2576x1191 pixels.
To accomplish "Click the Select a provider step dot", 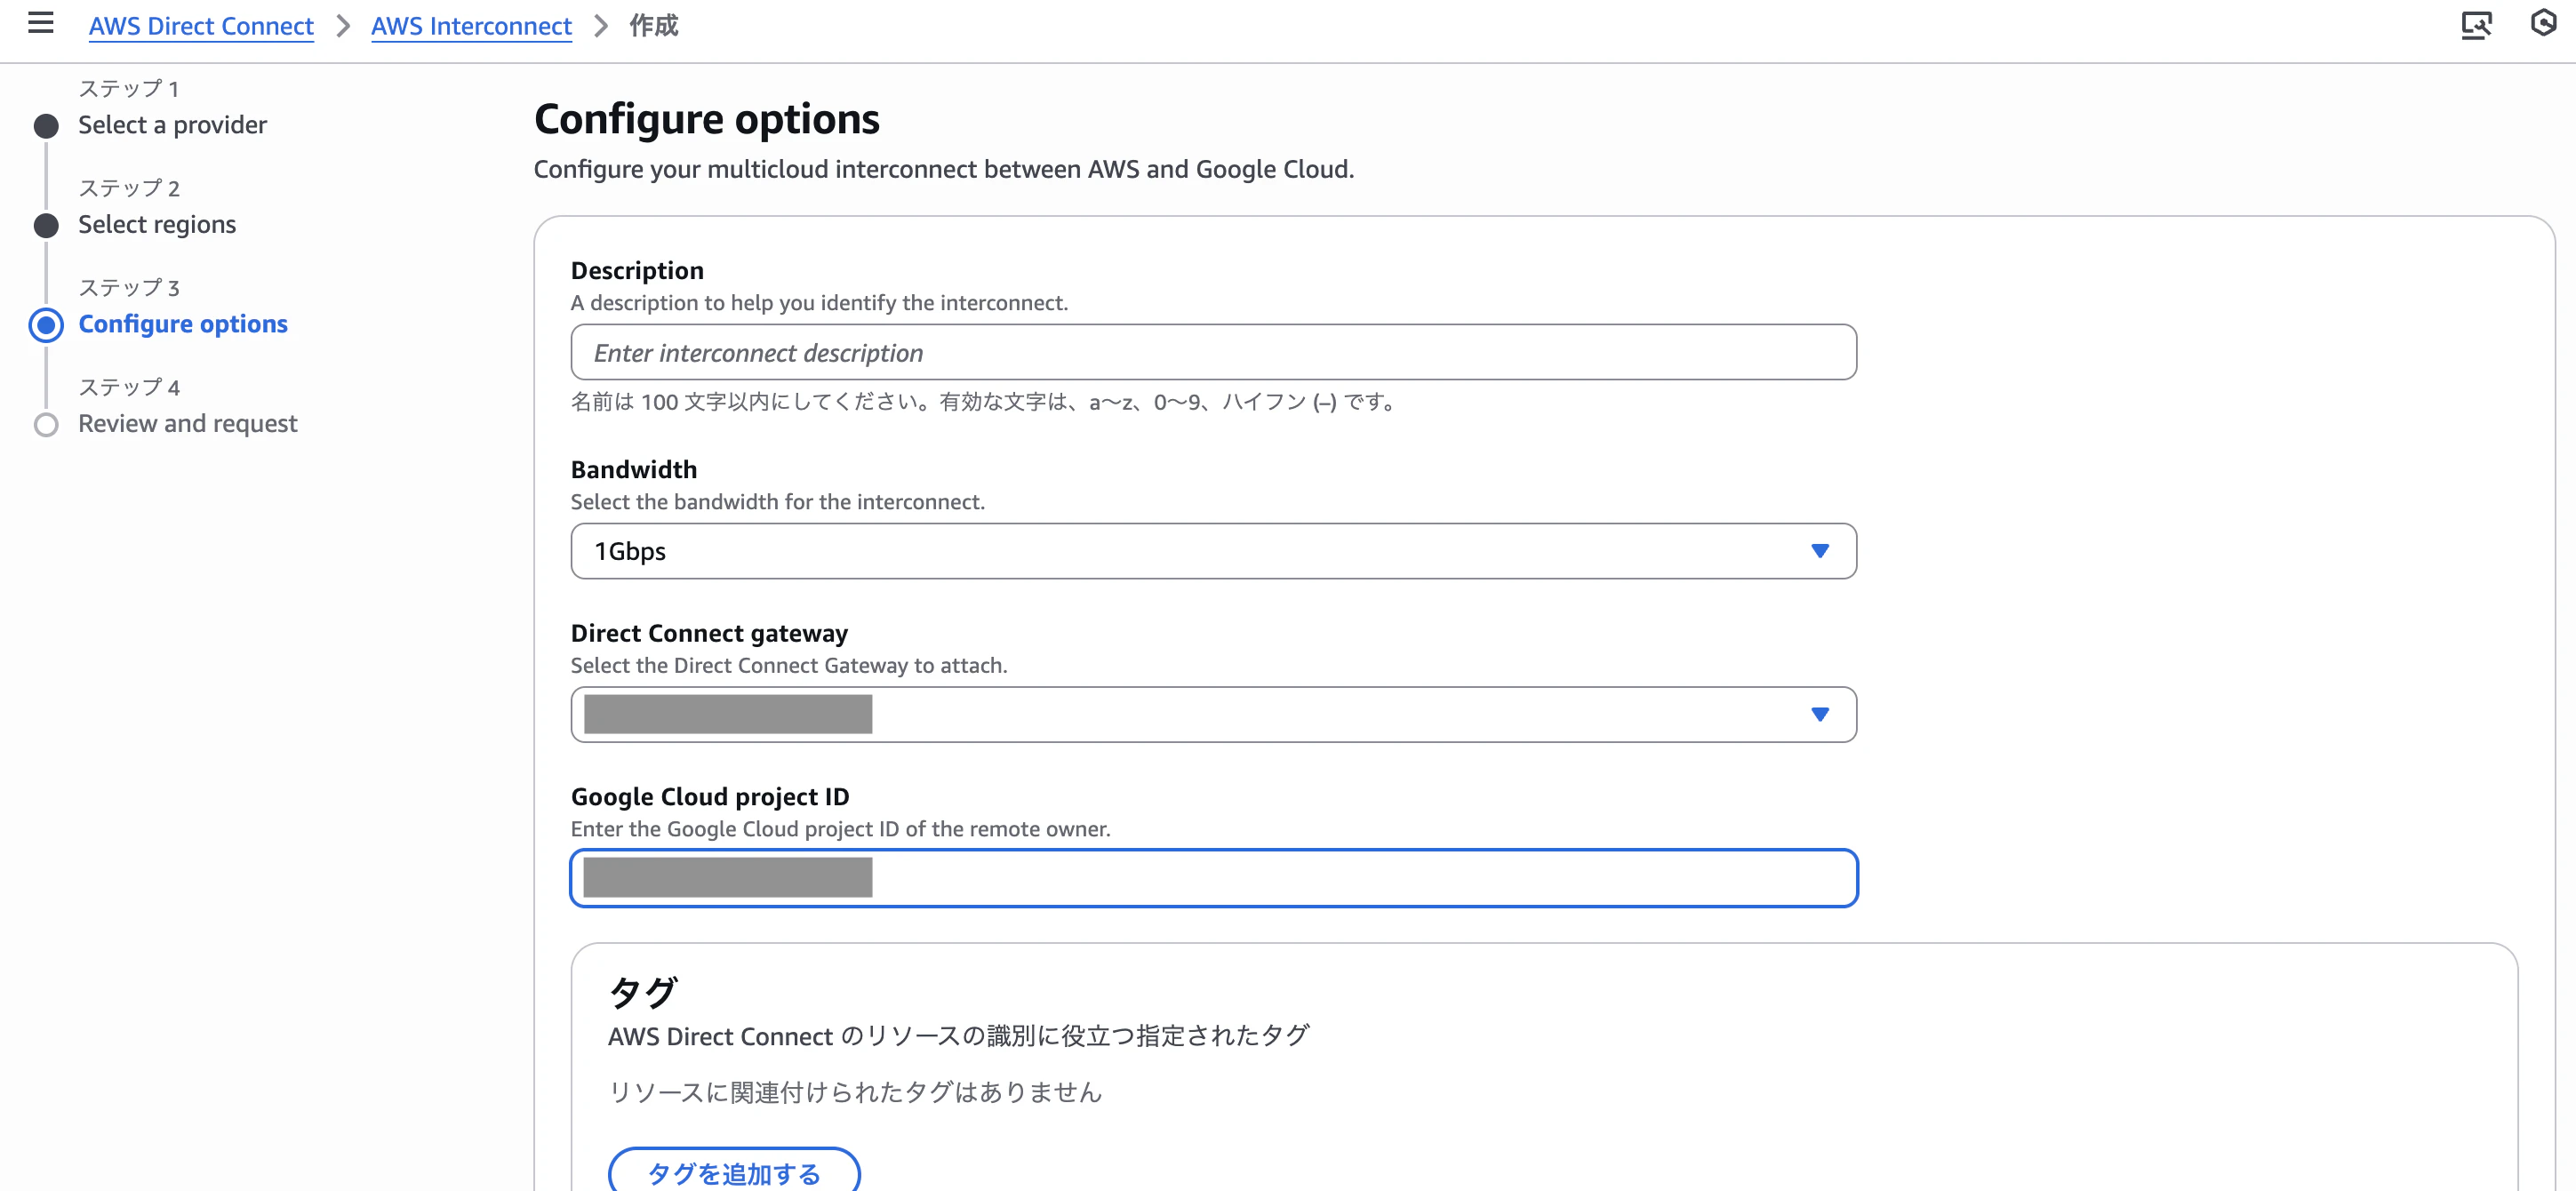I will (46, 126).
